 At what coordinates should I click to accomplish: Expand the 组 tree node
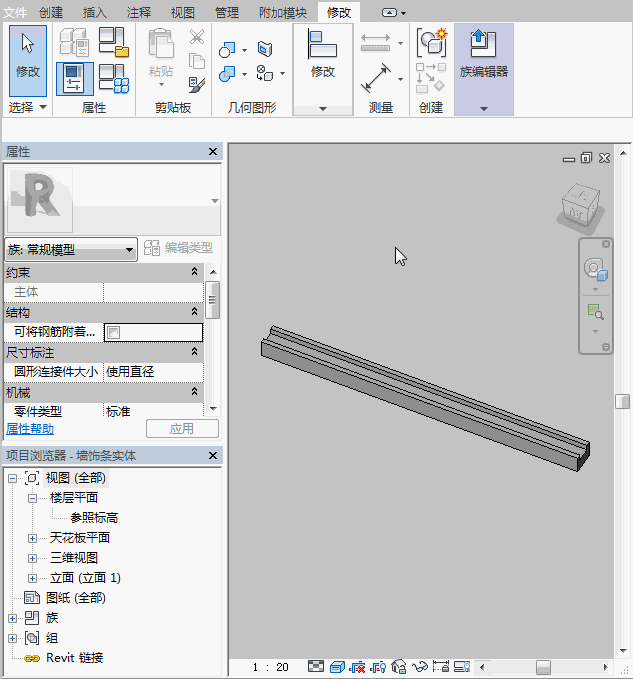[x=13, y=638]
